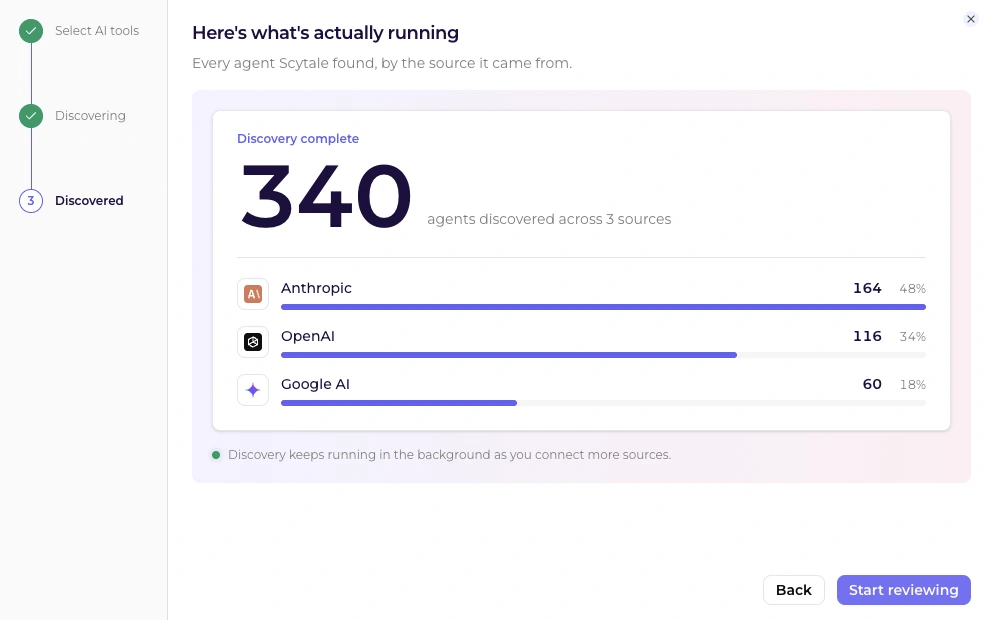990x620 pixels.
Task: Click the Anthropic progress bar
Action: (604, 307)
